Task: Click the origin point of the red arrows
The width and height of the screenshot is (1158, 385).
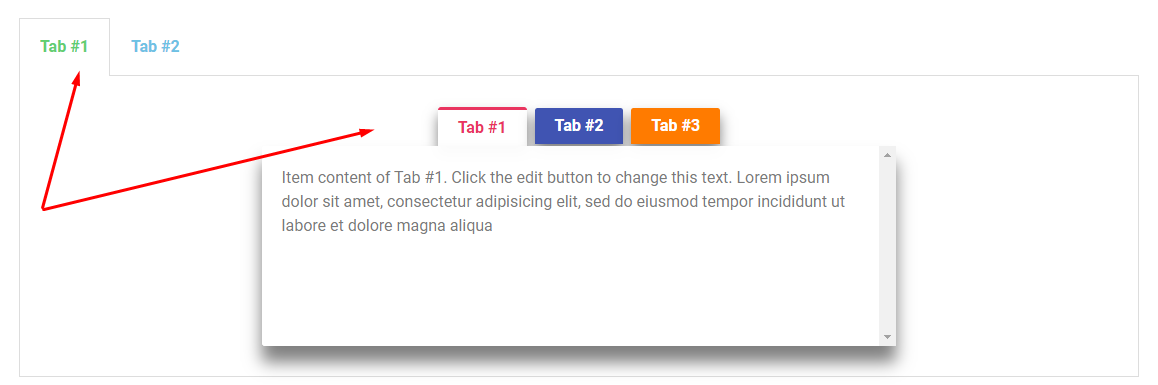Action: tap(44, 209)
